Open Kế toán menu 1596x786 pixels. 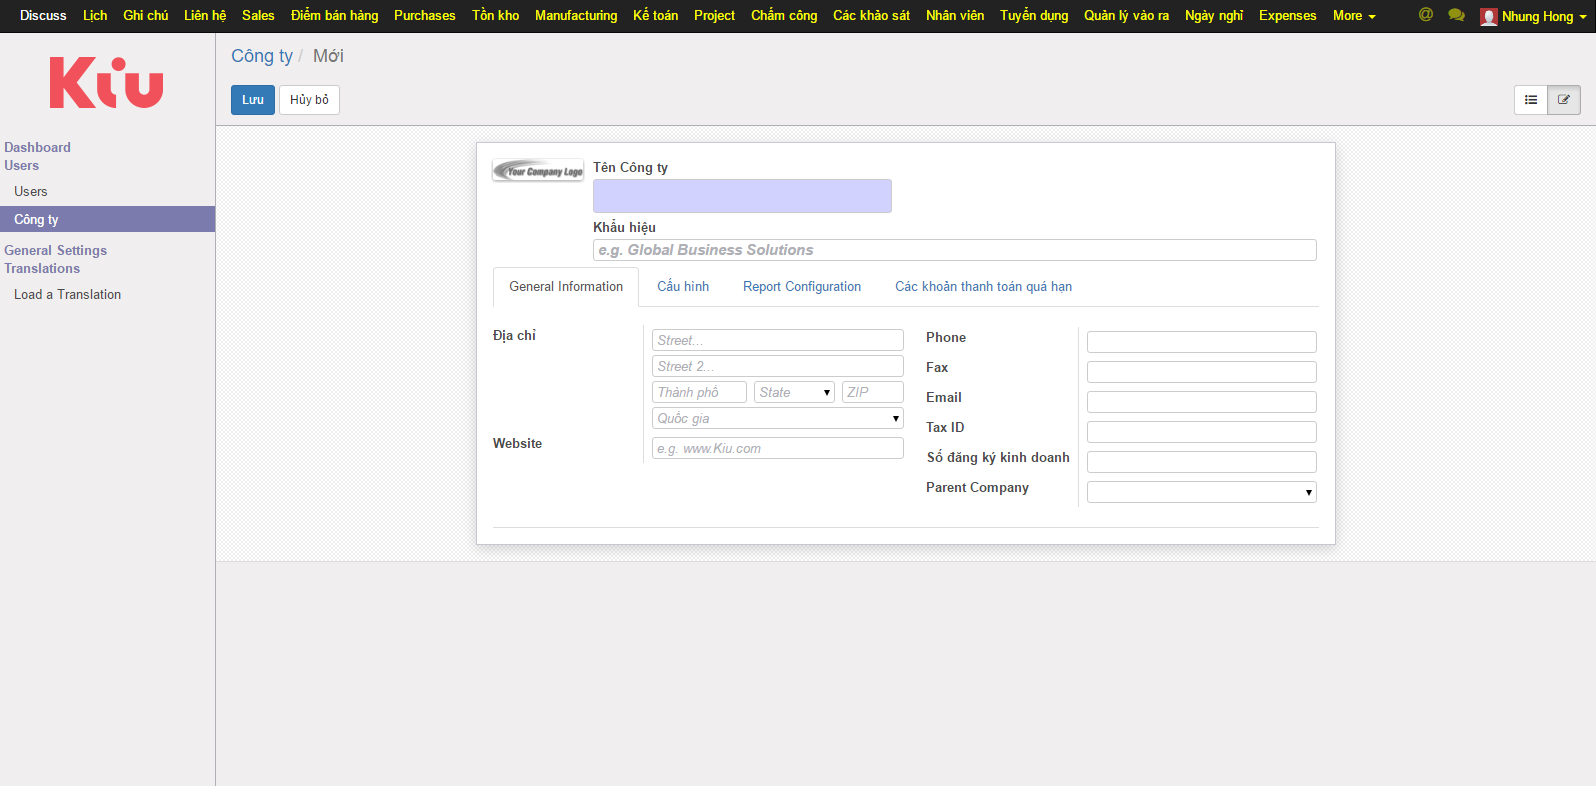click(x=656, y=16)
